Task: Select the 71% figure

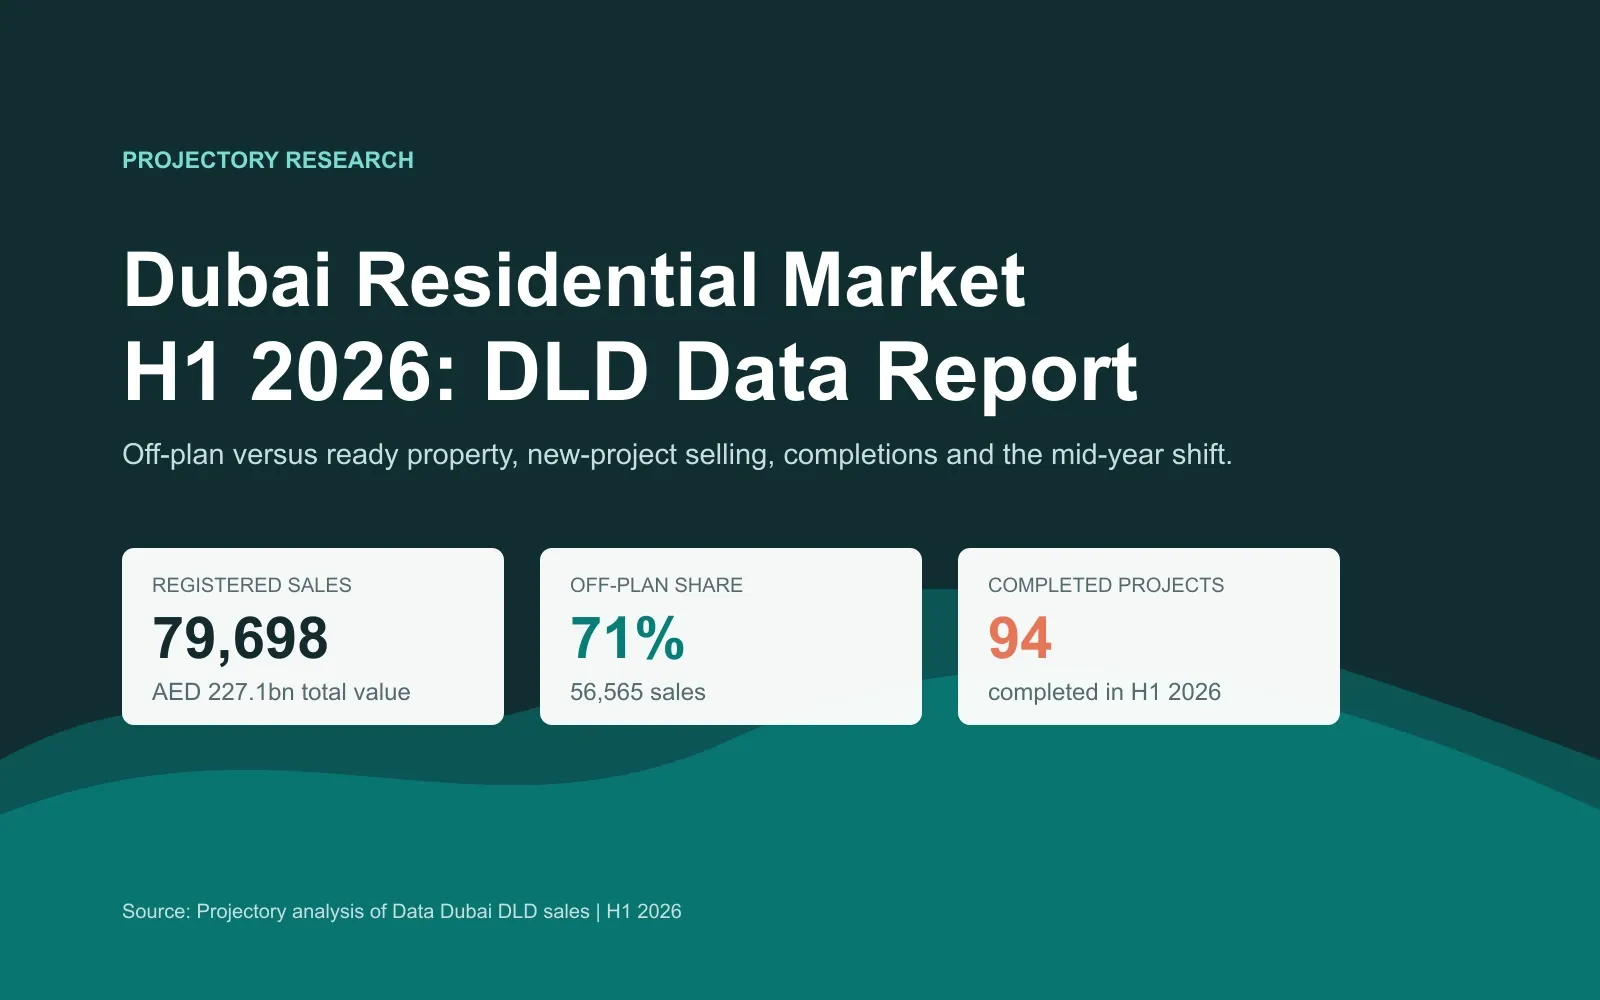Action: click(x=627, y=638)
